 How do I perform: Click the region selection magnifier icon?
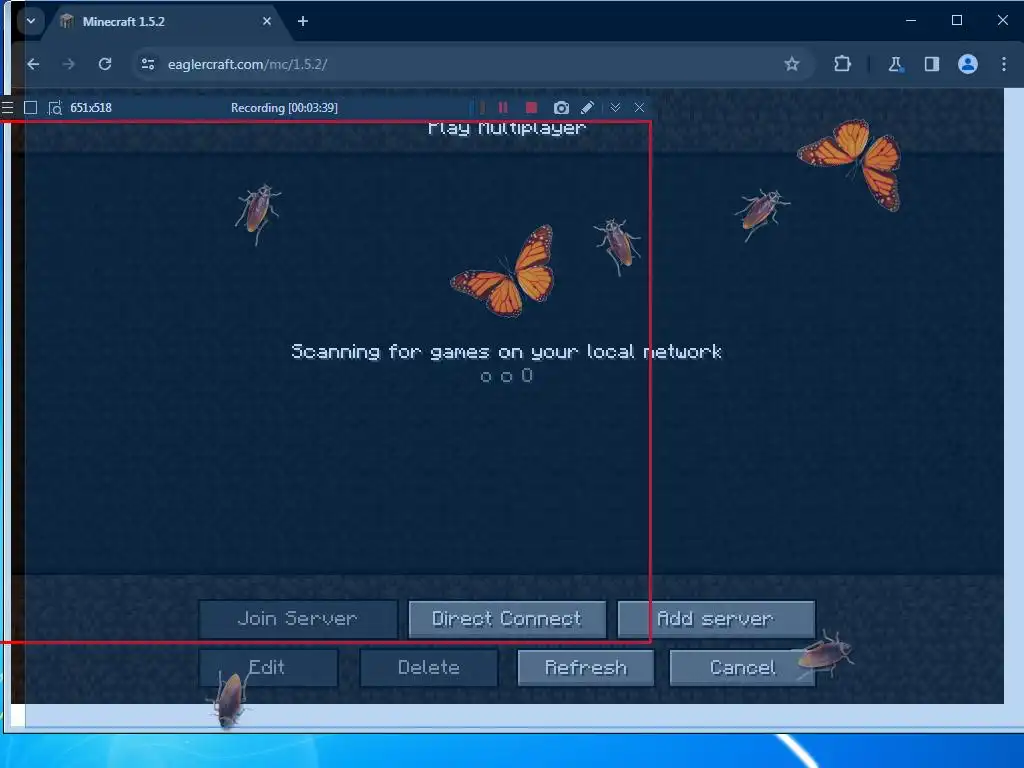pos(55,108)
